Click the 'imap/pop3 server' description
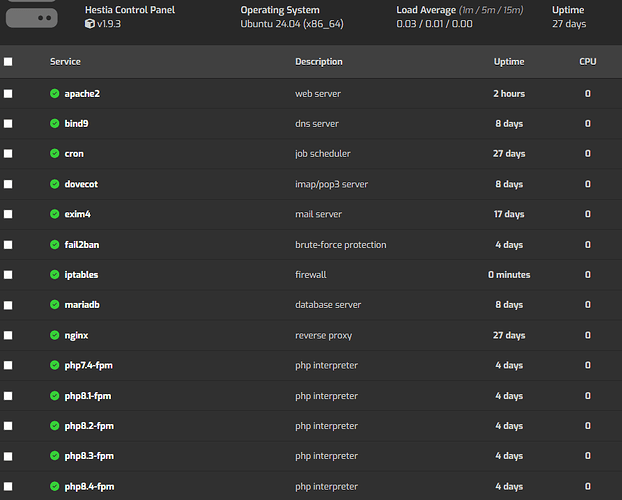Screen dimensions: 622x500 332,185
